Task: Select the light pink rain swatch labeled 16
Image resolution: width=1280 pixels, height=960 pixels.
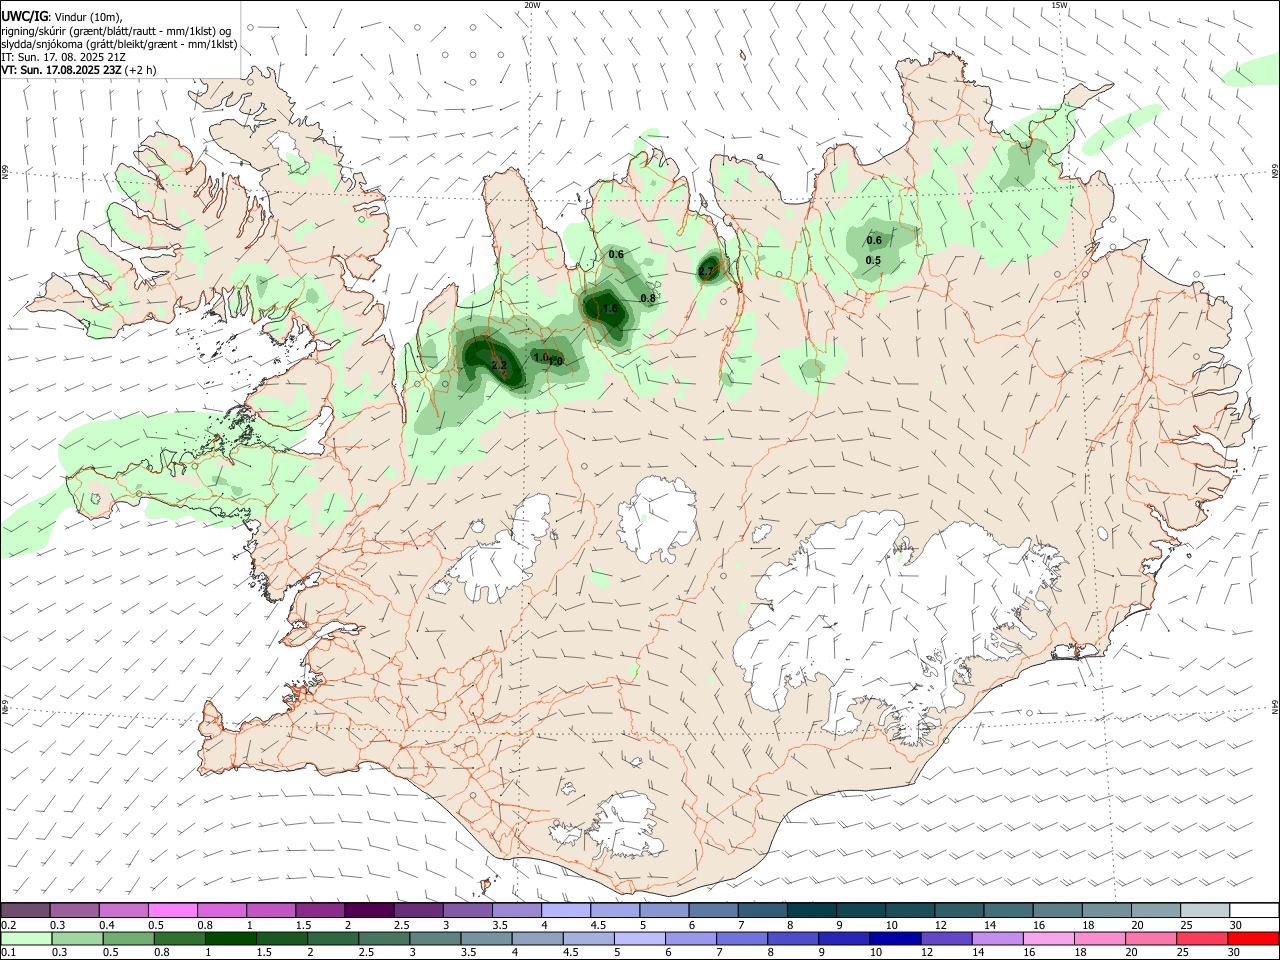Action: coord(1049,938)
